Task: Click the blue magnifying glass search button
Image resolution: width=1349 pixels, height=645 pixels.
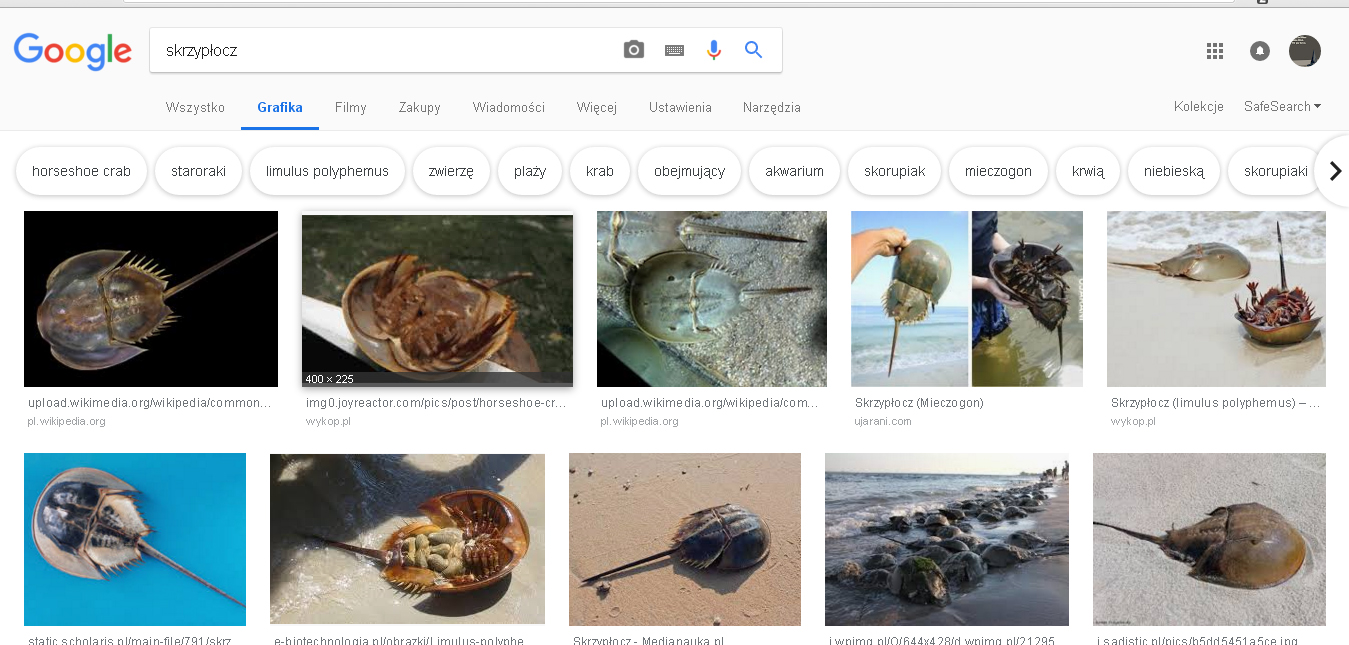Action: [753, 50]
